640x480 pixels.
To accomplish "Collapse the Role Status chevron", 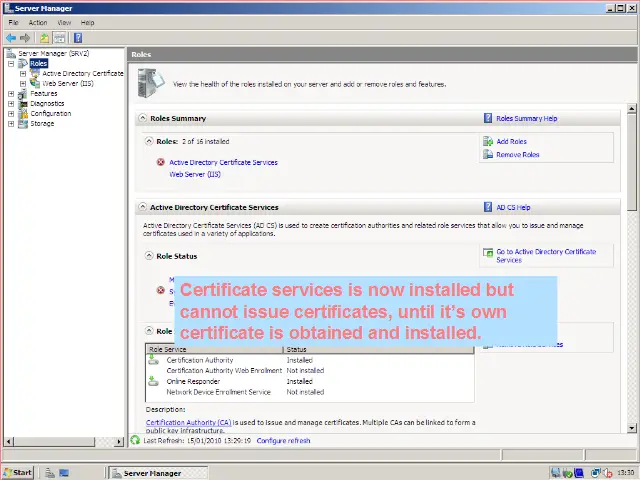I will (149, 256).
